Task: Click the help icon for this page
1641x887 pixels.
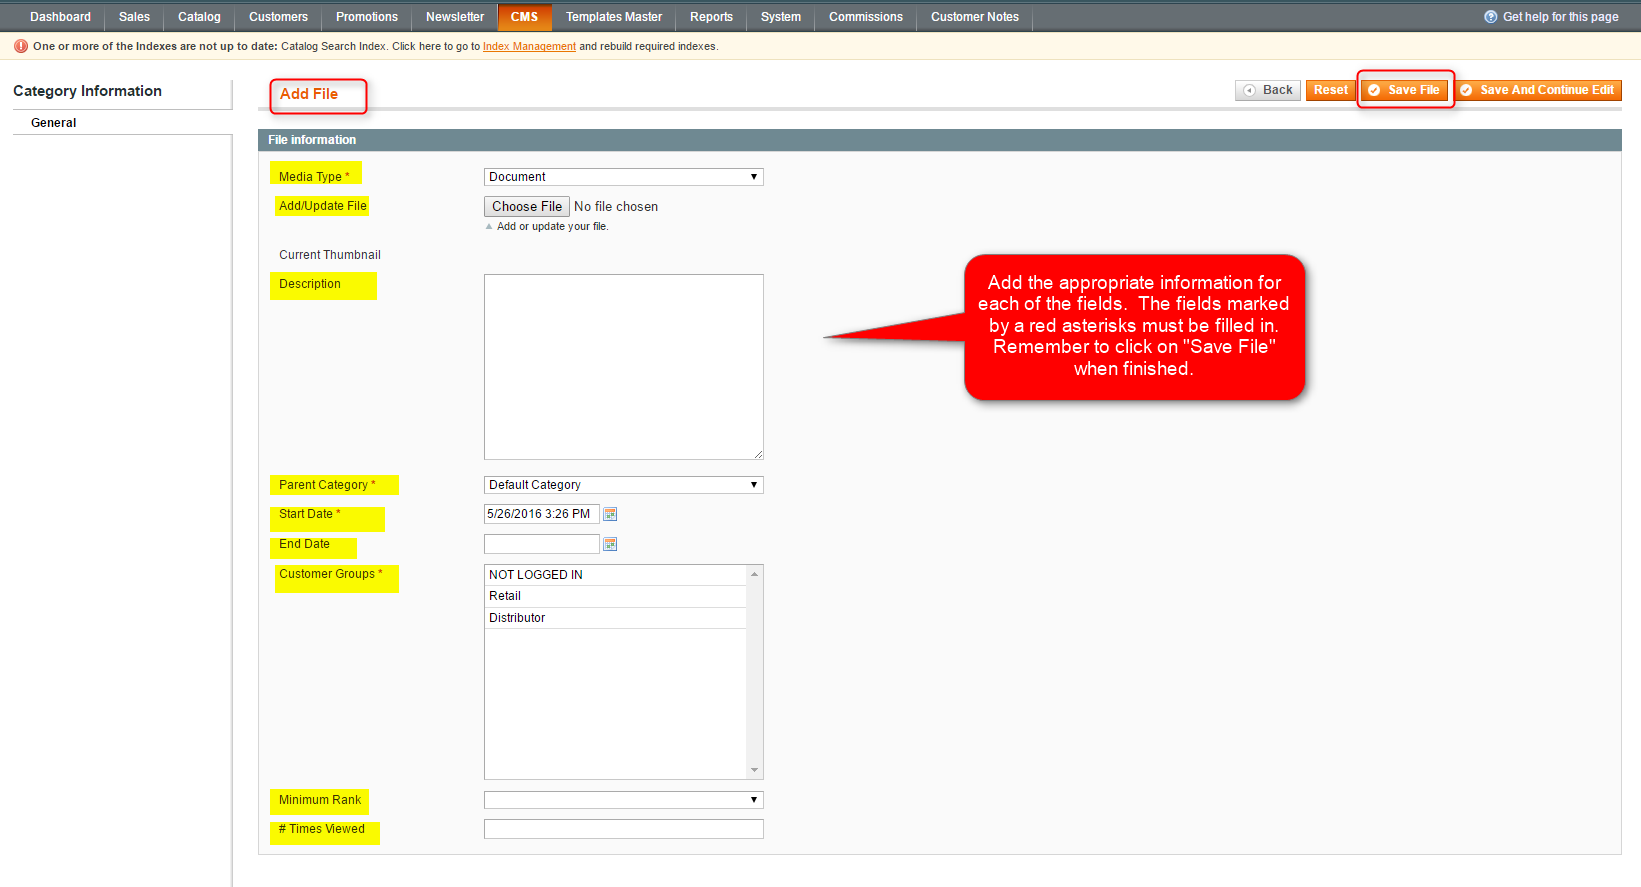Action: tap(1490, 17)
